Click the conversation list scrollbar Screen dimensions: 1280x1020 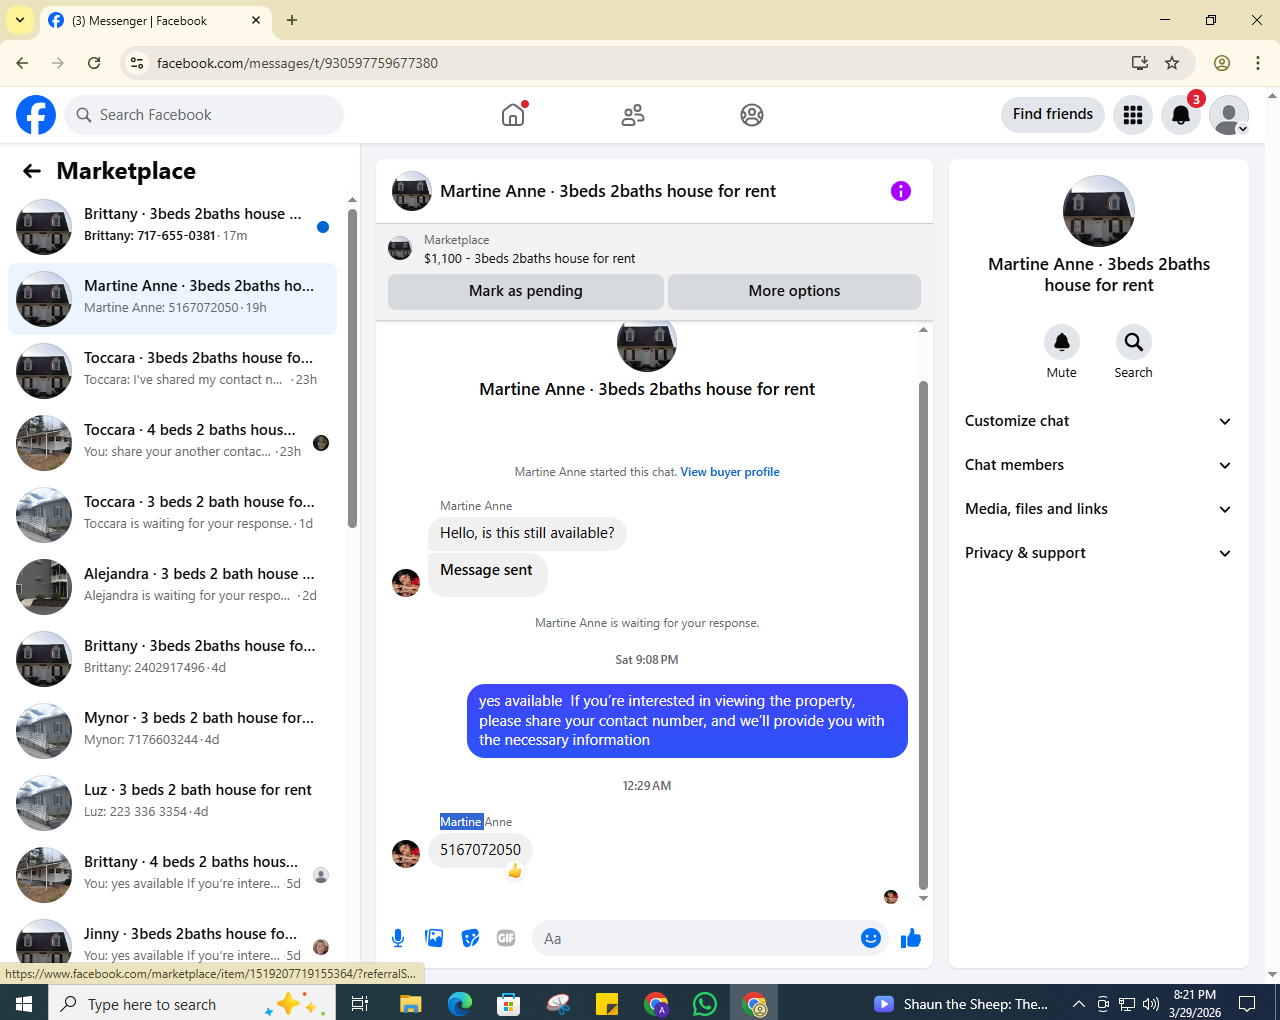pos(352,368)
